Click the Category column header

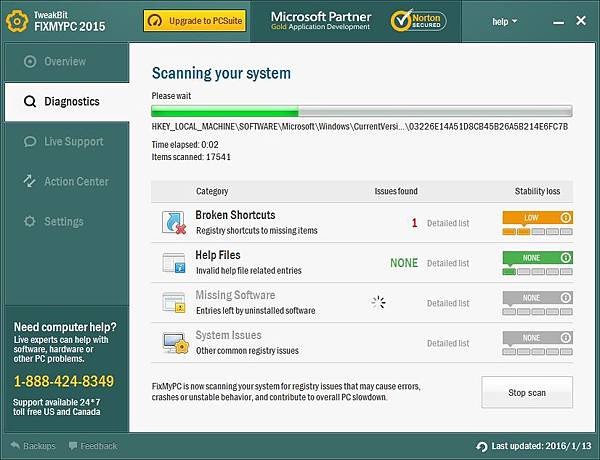click(212, 191)
